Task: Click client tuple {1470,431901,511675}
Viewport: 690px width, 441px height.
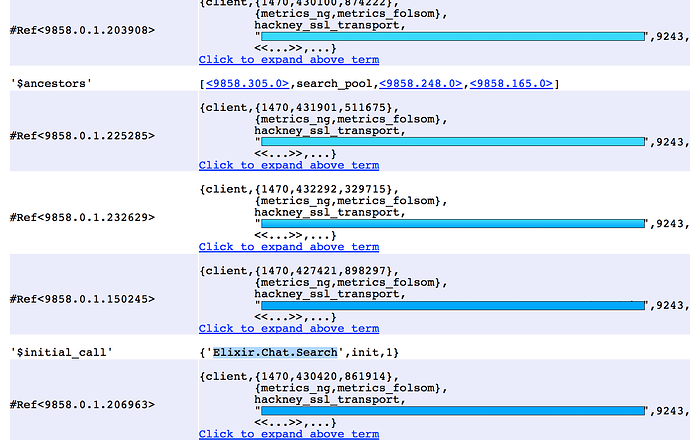Action: pos(323,108)
